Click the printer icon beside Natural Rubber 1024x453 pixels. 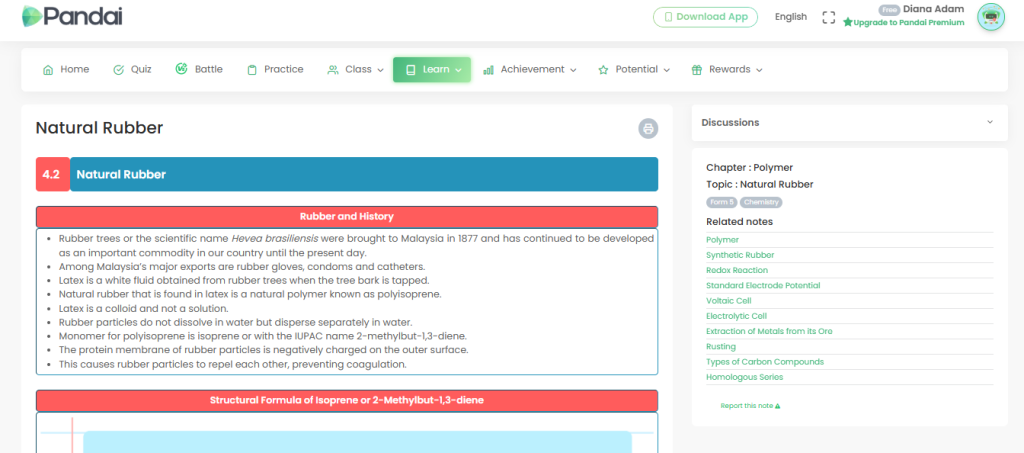[x=649, y=128]
